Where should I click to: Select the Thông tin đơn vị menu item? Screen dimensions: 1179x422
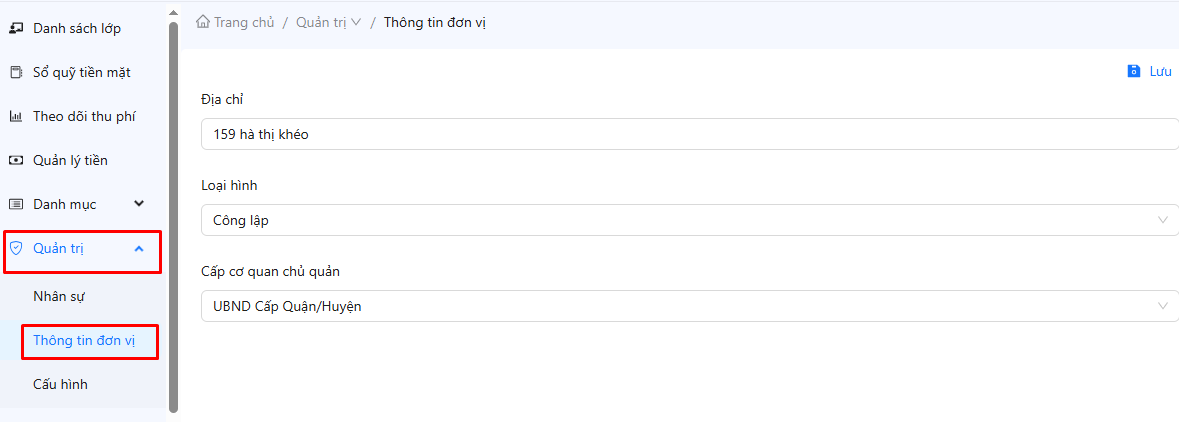(84, 340)
